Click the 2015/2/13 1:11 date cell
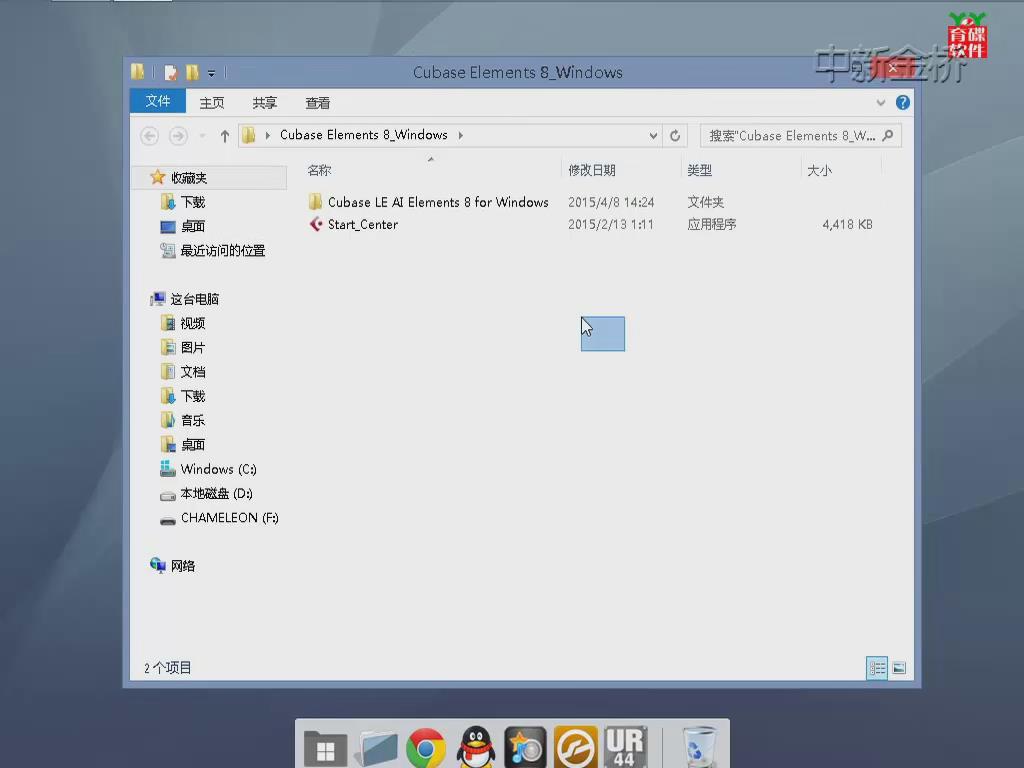The width and height of the screenshot is (1024, 768). [611, 225]
